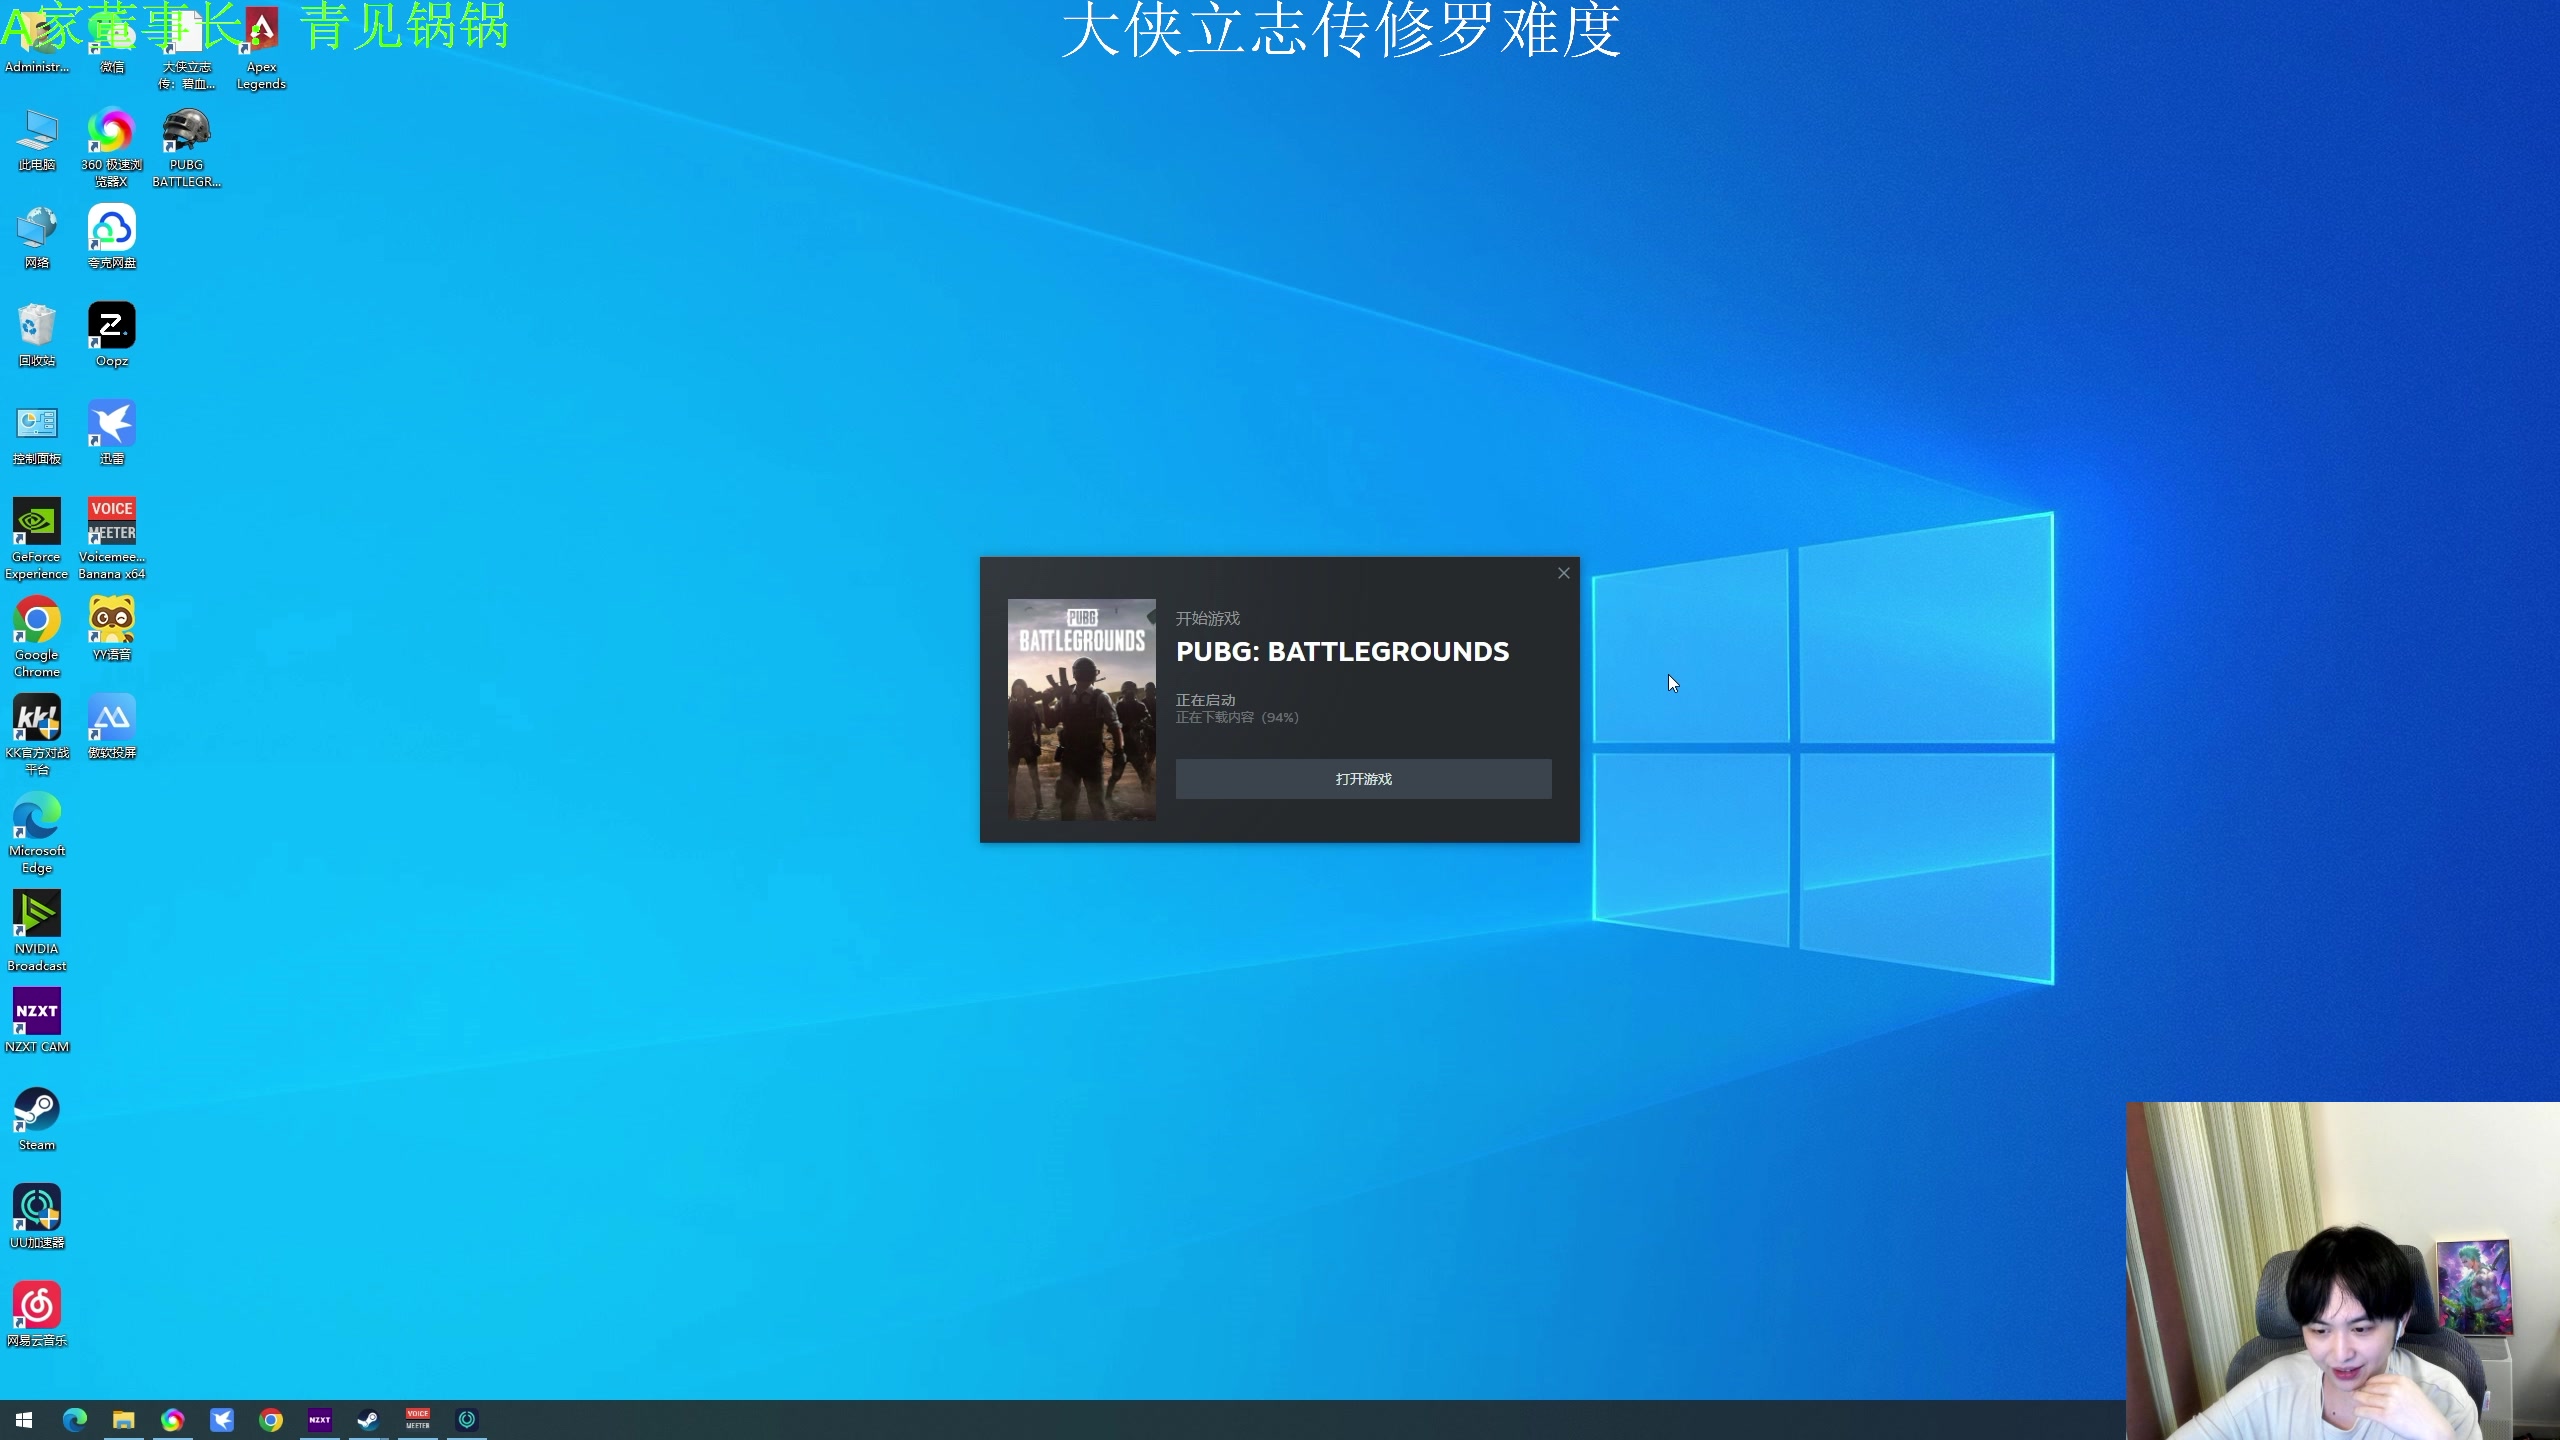Open the 网络 desktop icon

click(x=37, y=238)
